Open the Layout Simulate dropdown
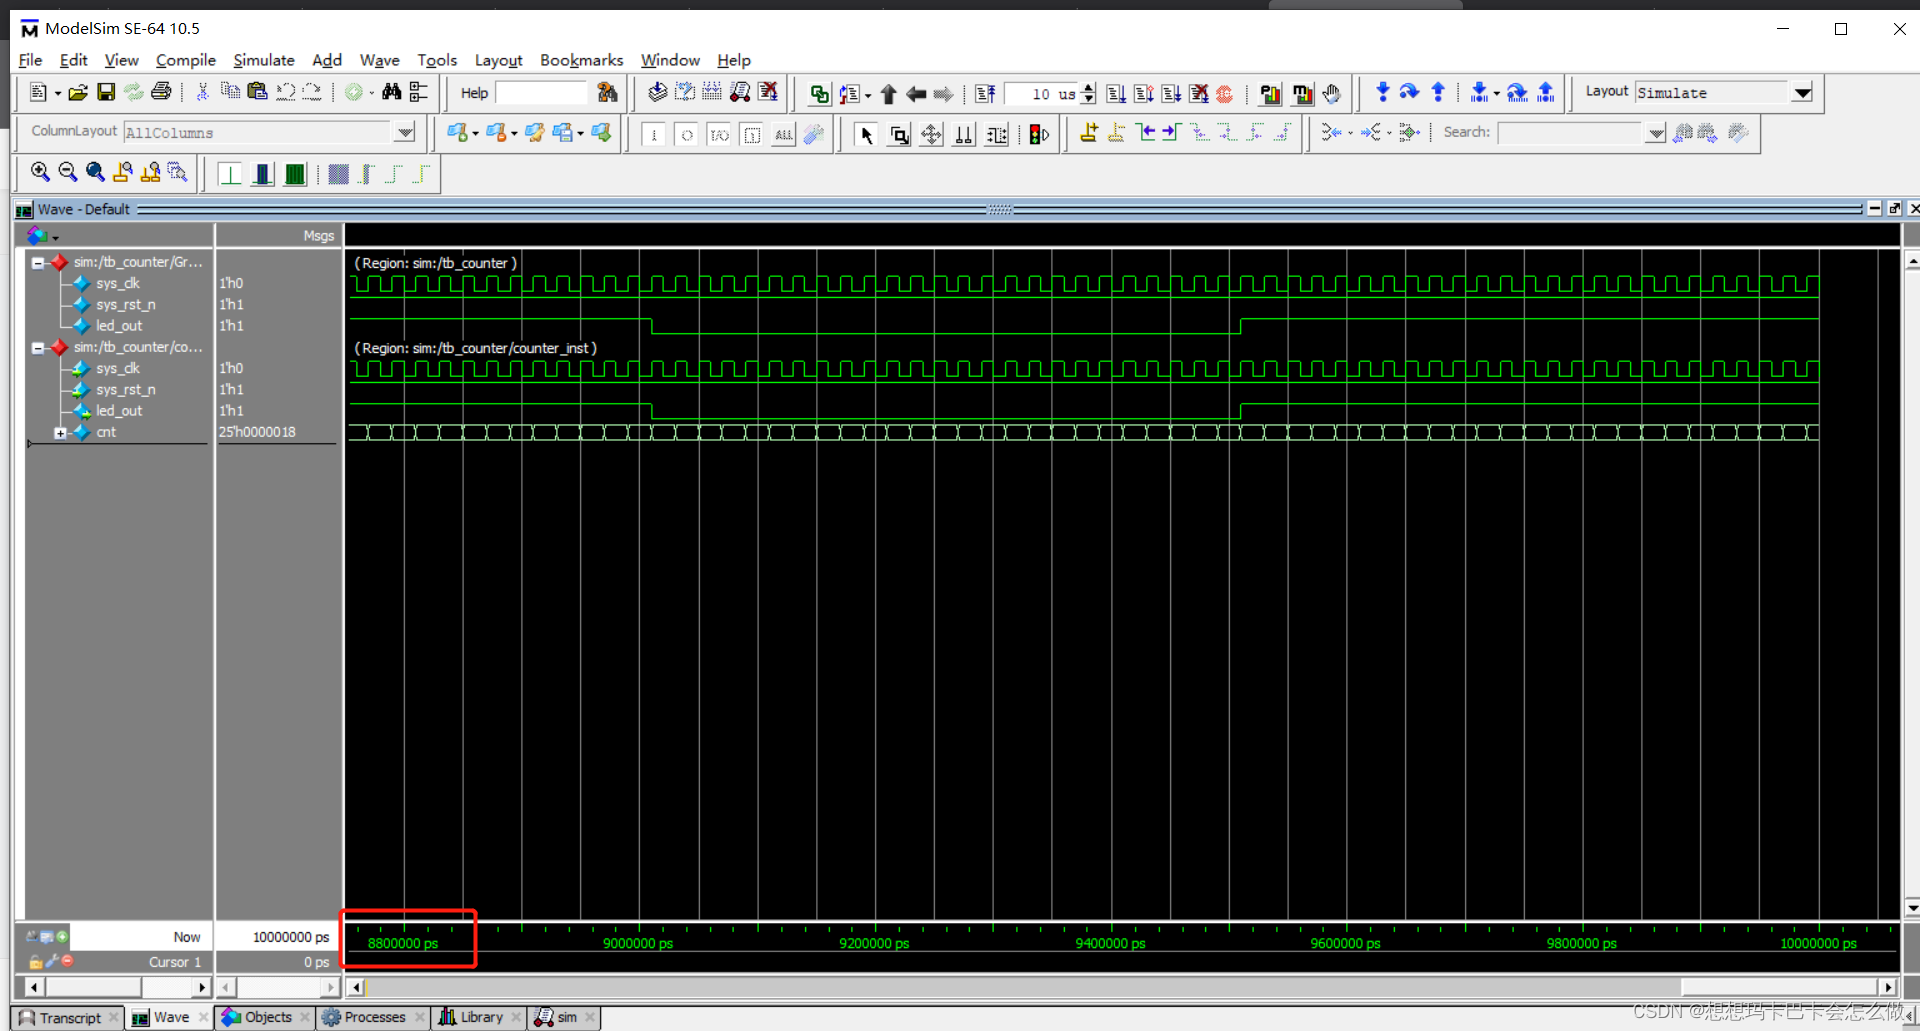The image size is (1920, 1031). click(x=1802, y=93)
